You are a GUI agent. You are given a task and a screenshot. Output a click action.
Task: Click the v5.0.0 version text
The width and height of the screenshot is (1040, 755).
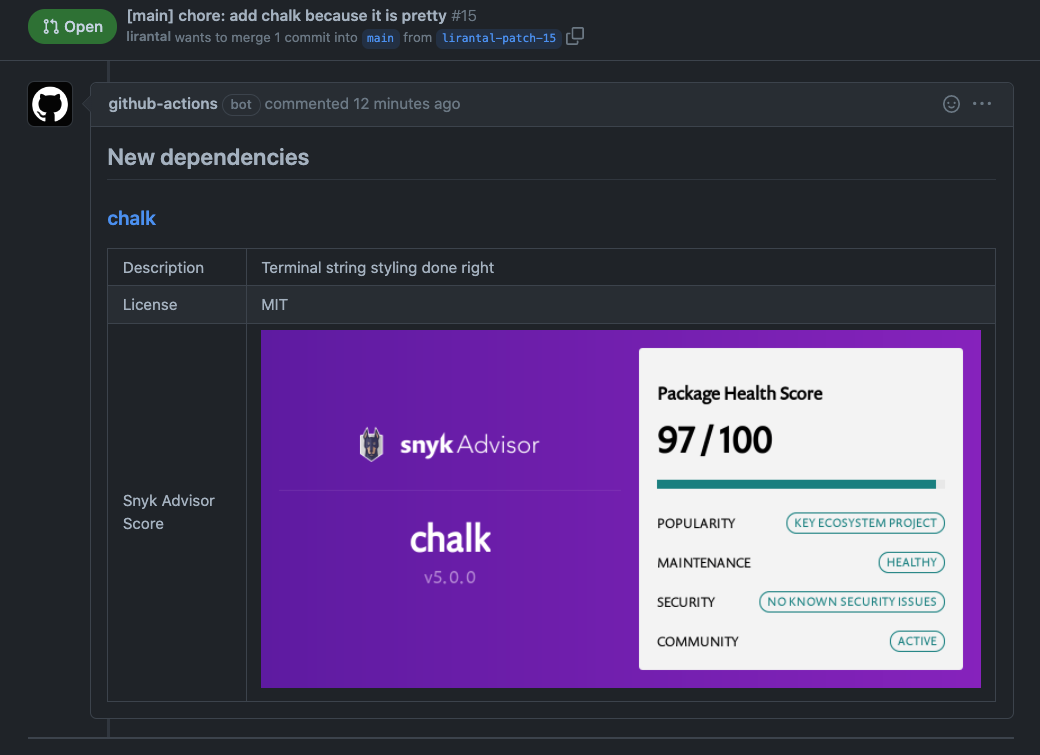click(x=450, y=577)
